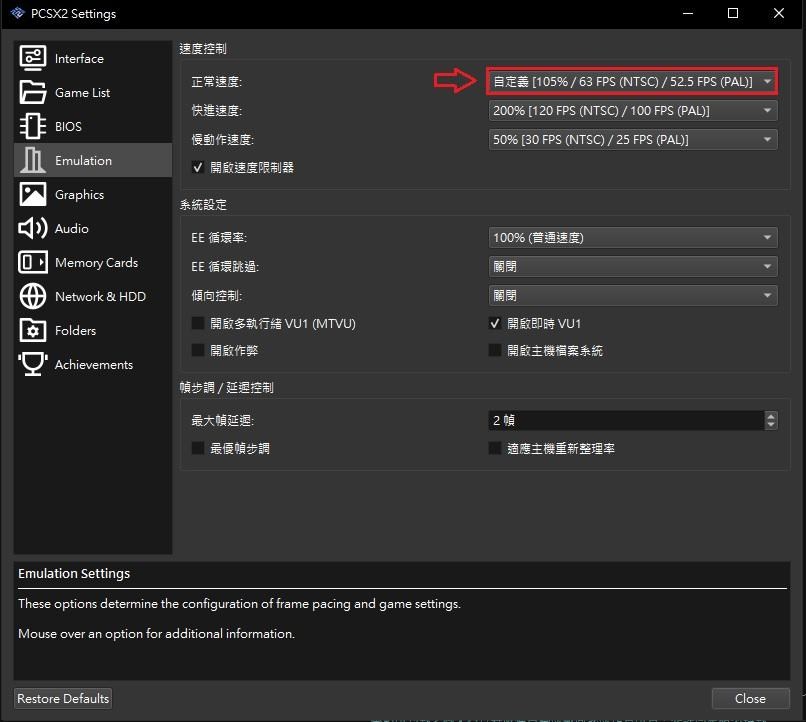This screenshot has width=806, height=722.
Task: Click the 最大幀延遲 value field
Action: [x=625, y=421]
